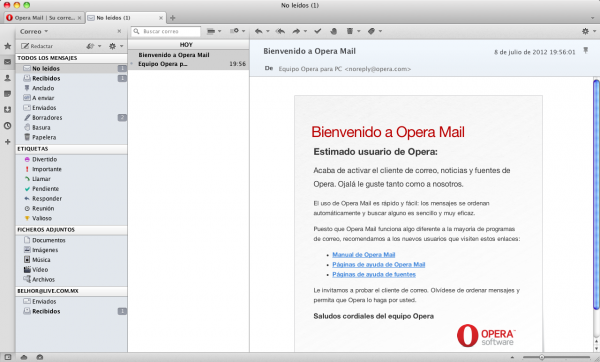
Task: Select the Anclado folder
Action: [x=71, y=88]
